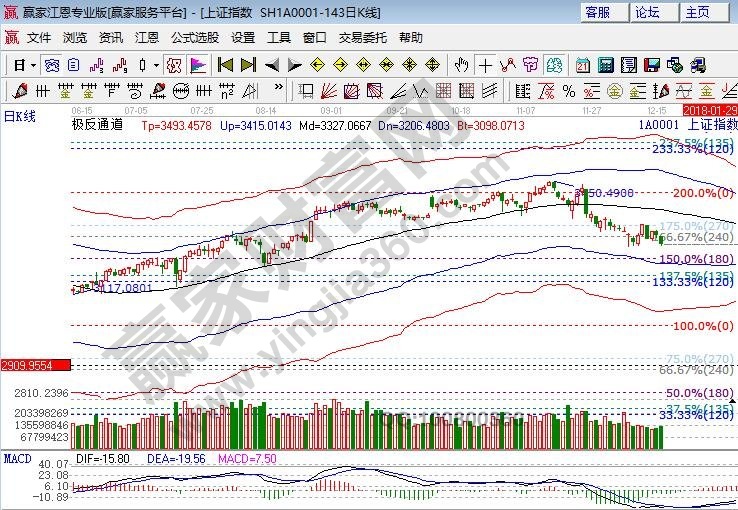738x510 pixels.
Task: Open the calculator tool
Action: point(605,65)
